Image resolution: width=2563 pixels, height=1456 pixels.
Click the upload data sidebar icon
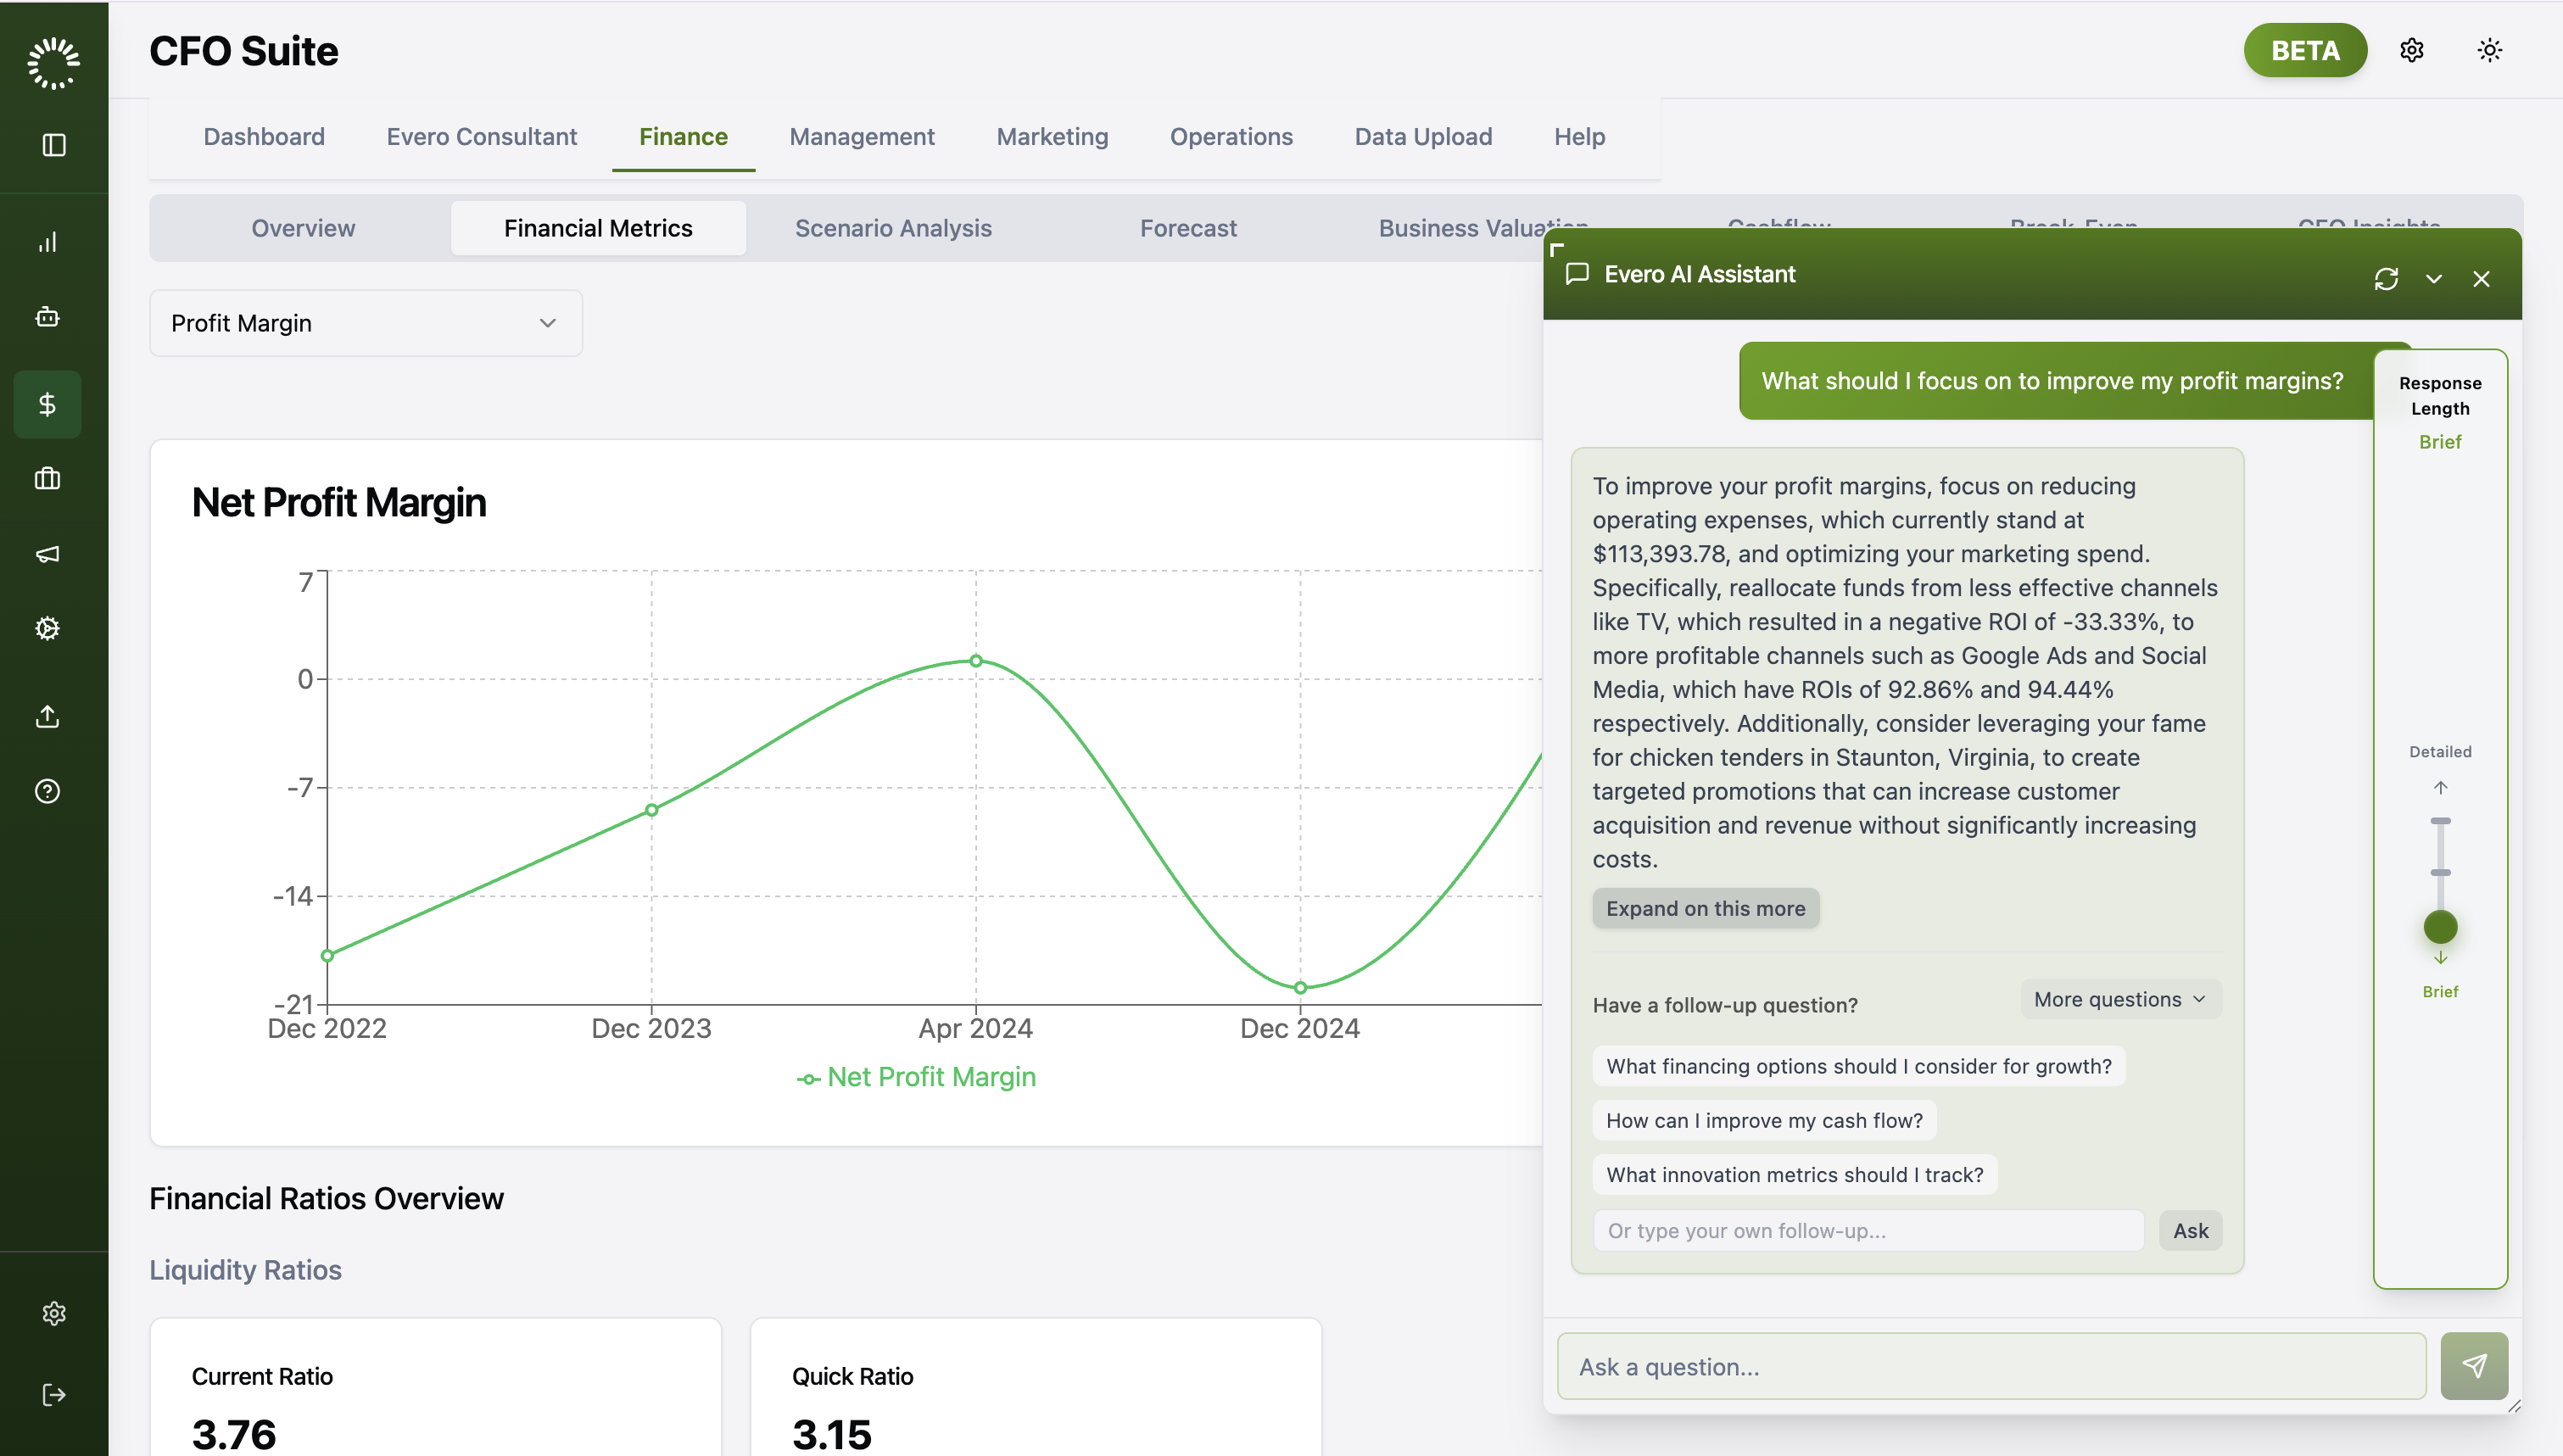[47, 716]
